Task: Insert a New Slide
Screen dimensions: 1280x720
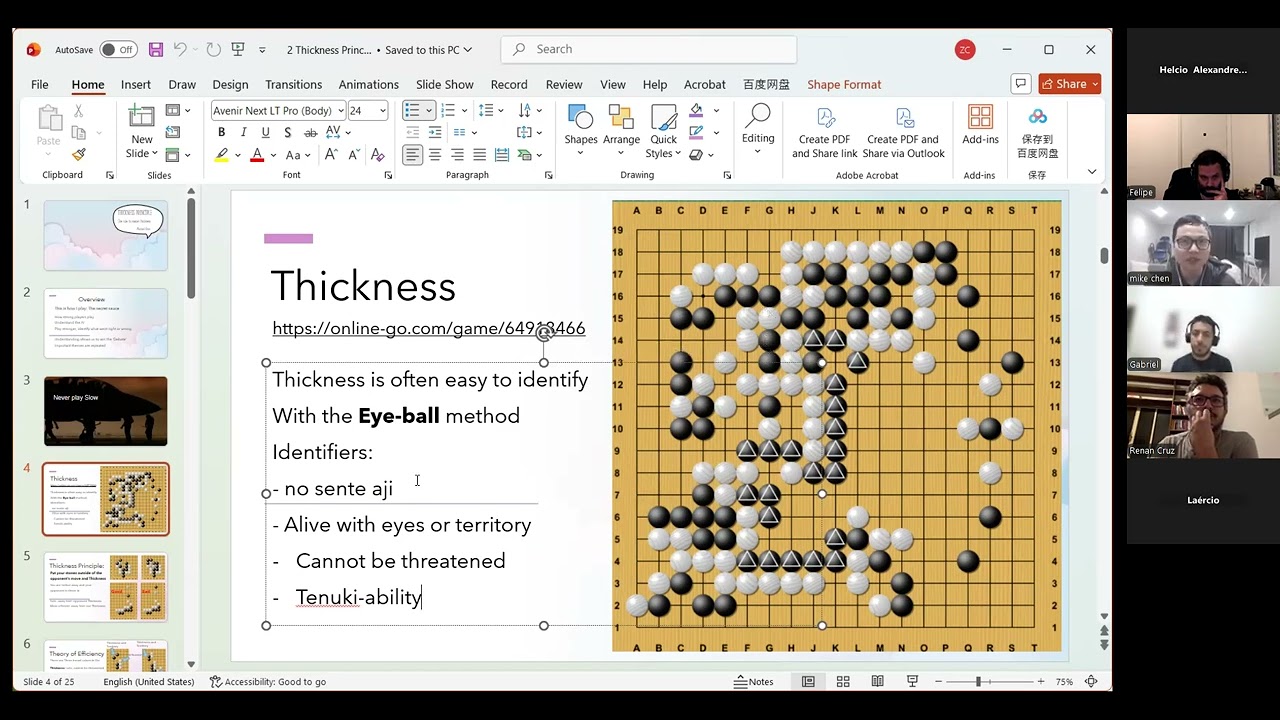Action: (x=142, y=132)
